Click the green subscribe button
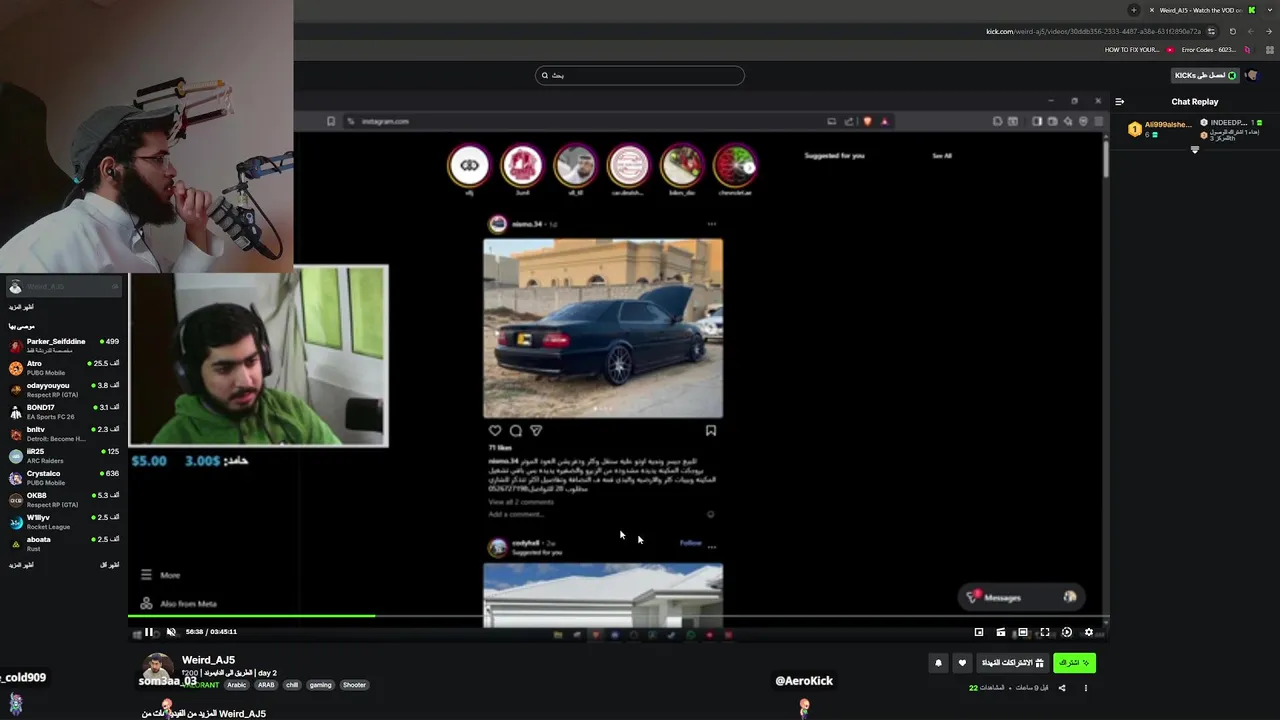 coord(1074,663)
